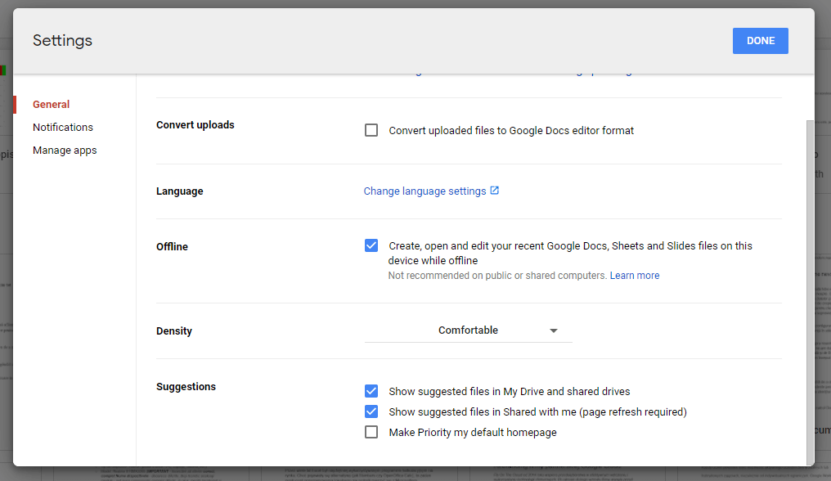Select the General tab

click(x=51, y=104)
